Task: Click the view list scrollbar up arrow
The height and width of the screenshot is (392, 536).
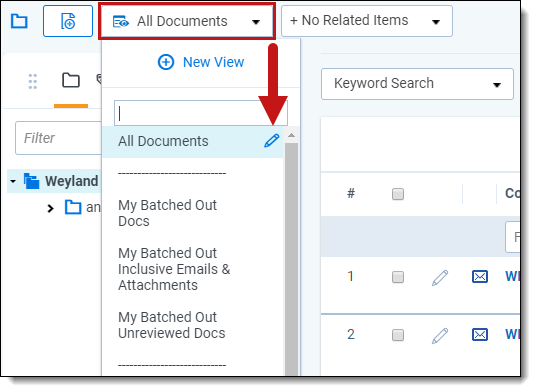Action: (291, 135)
